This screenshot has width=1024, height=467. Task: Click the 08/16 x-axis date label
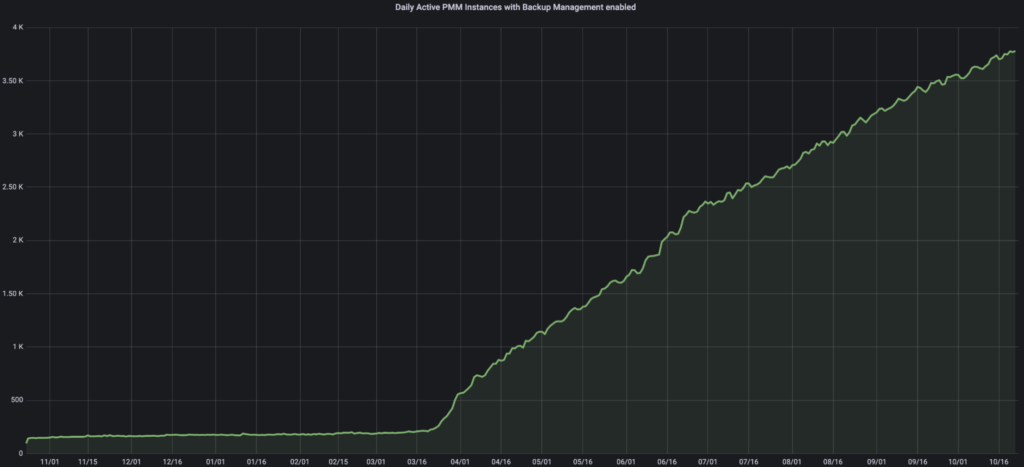(x=833, y=461)
